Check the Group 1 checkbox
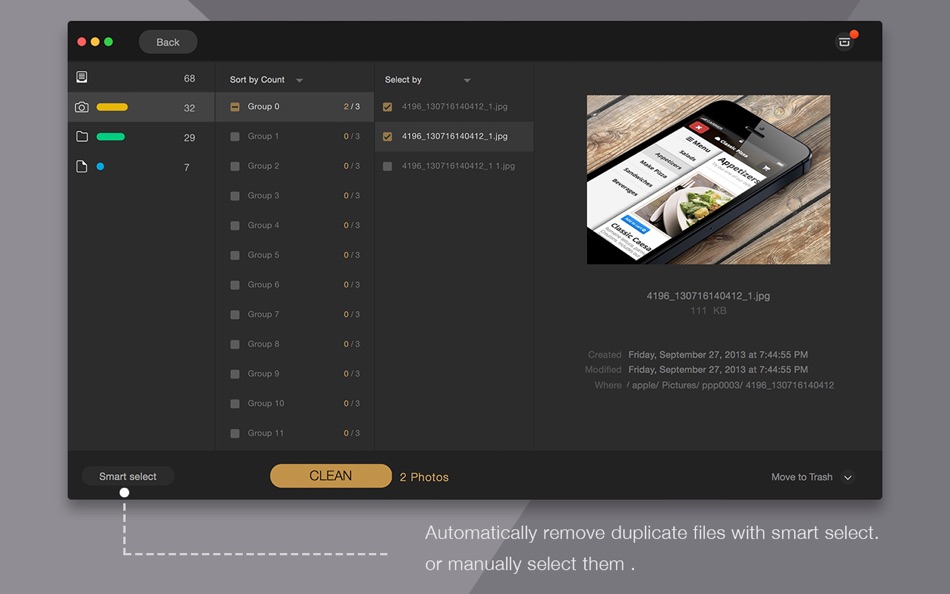950x594 pixels. [x=234, y=136]
